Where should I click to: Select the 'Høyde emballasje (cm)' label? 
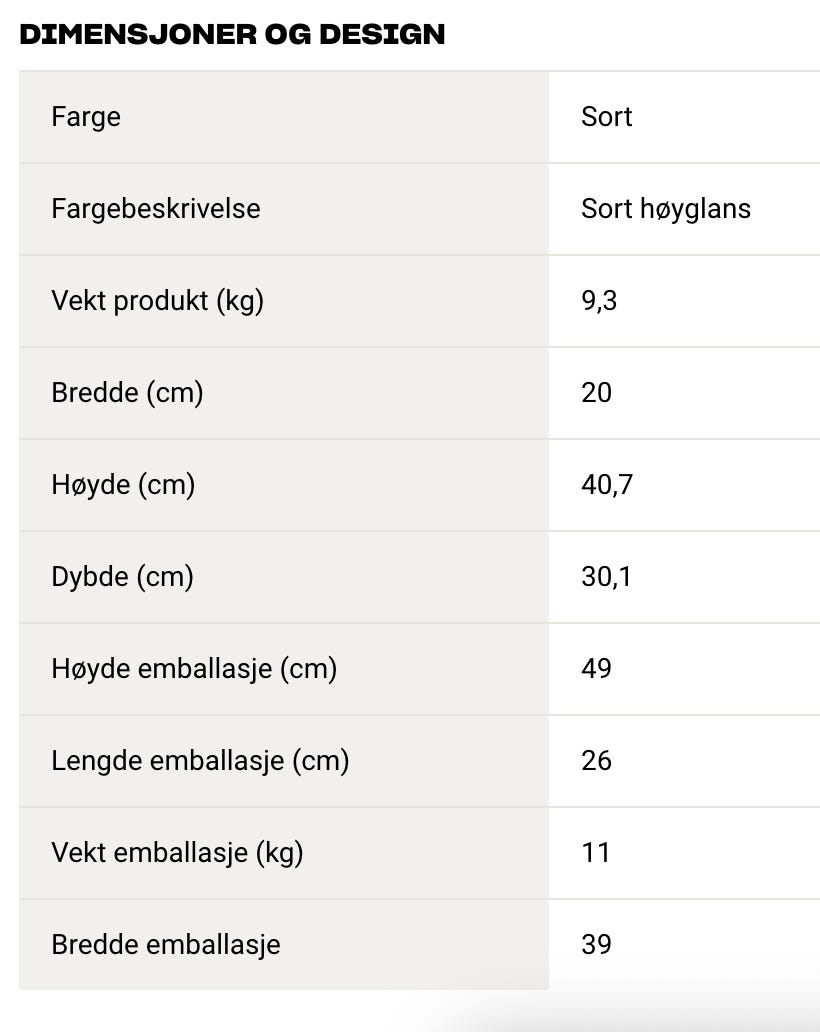[x=194, y=669]
